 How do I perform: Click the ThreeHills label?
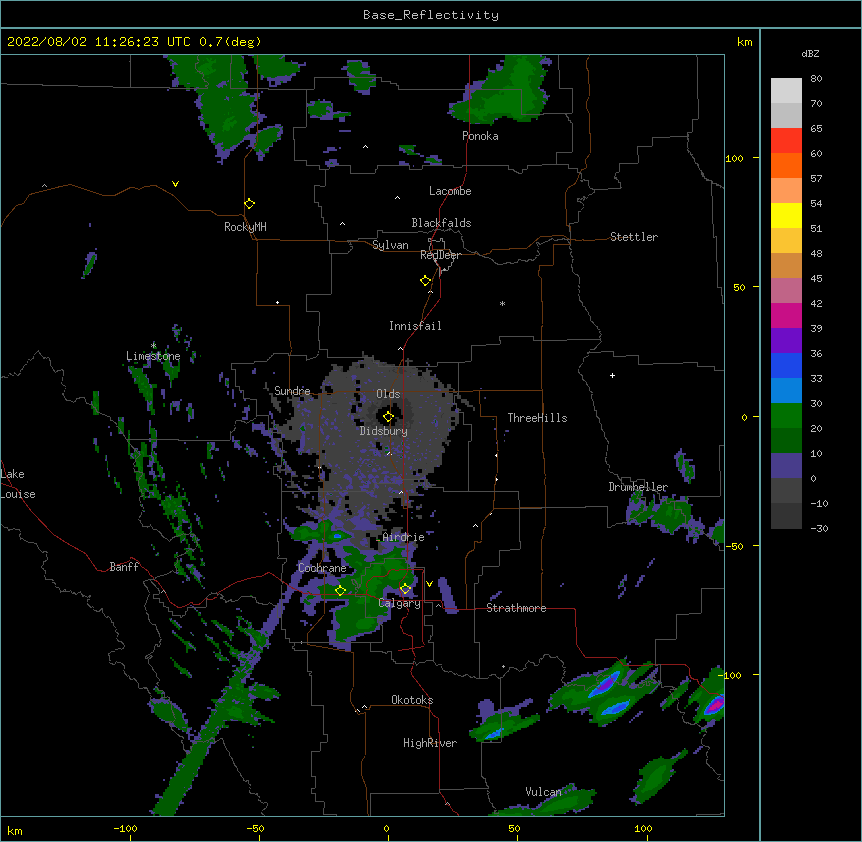[537, 418]
